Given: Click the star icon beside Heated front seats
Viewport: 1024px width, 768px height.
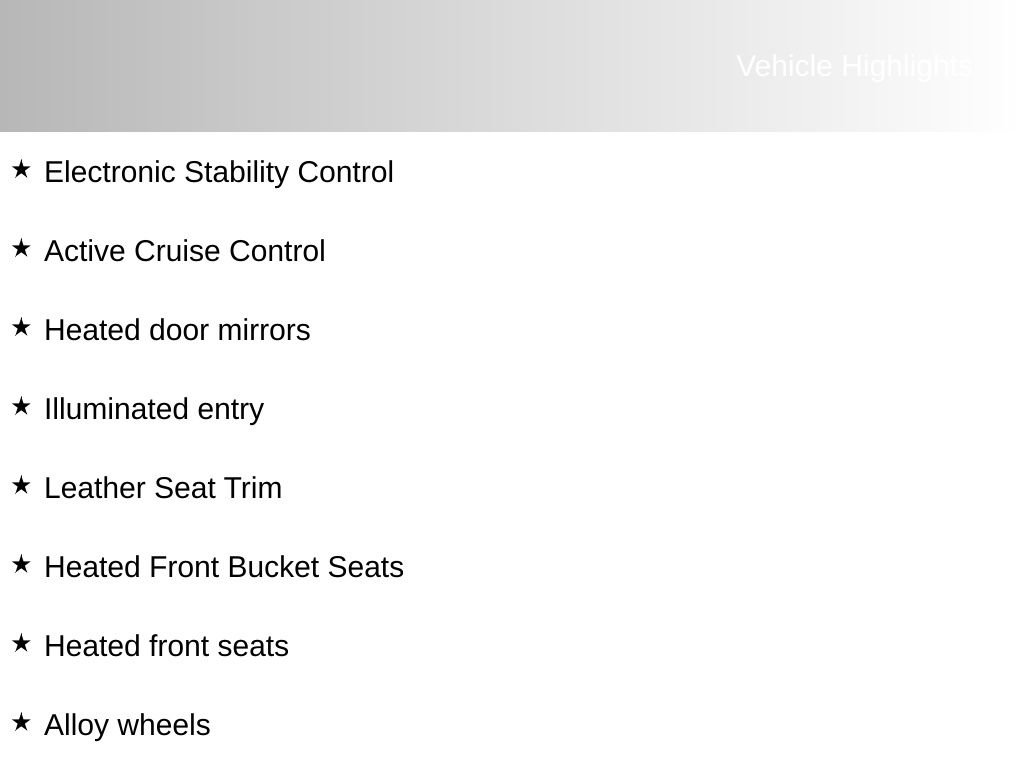Looking at the screenshot, I should coord(21,643).
